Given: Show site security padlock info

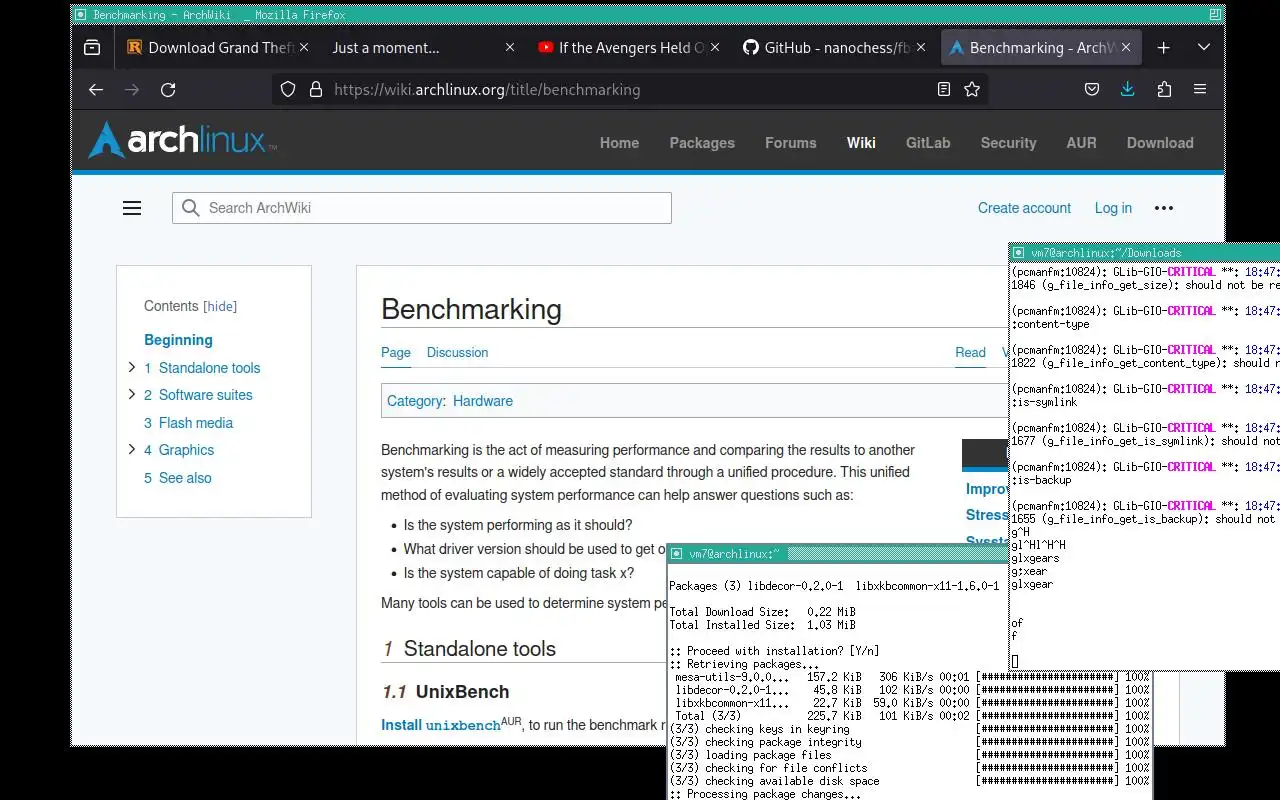Looking at the screenshot, I should 316,89.
